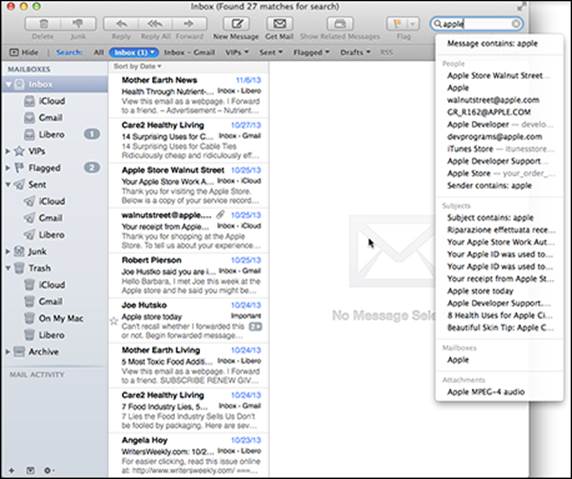
Task: Click the Forward arrow icon
Action: [189, 24]
